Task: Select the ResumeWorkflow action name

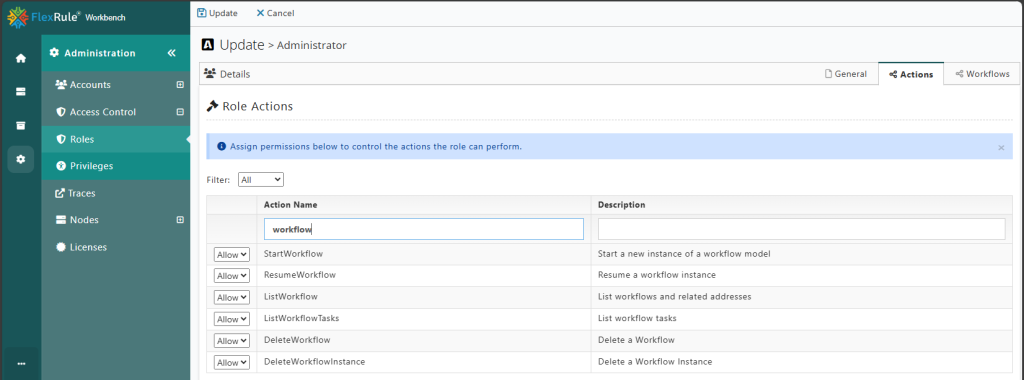Action: 300,275
